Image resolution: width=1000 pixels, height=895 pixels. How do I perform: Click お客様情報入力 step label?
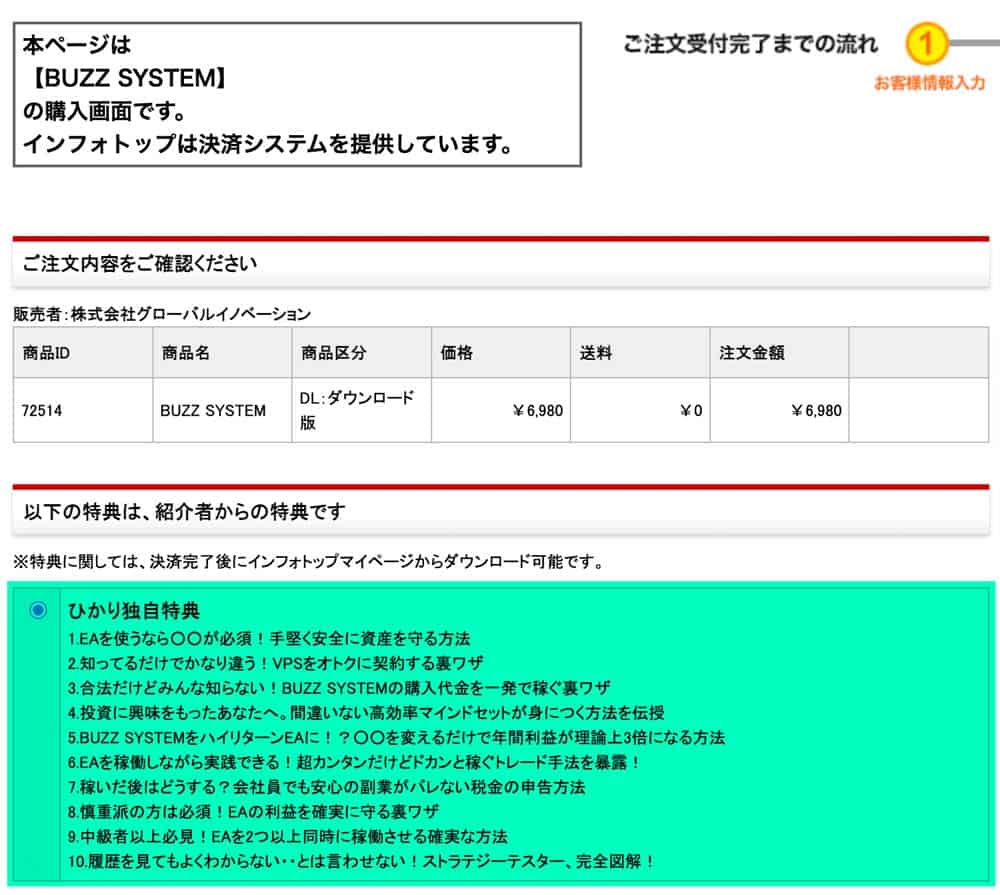(929, 83)
